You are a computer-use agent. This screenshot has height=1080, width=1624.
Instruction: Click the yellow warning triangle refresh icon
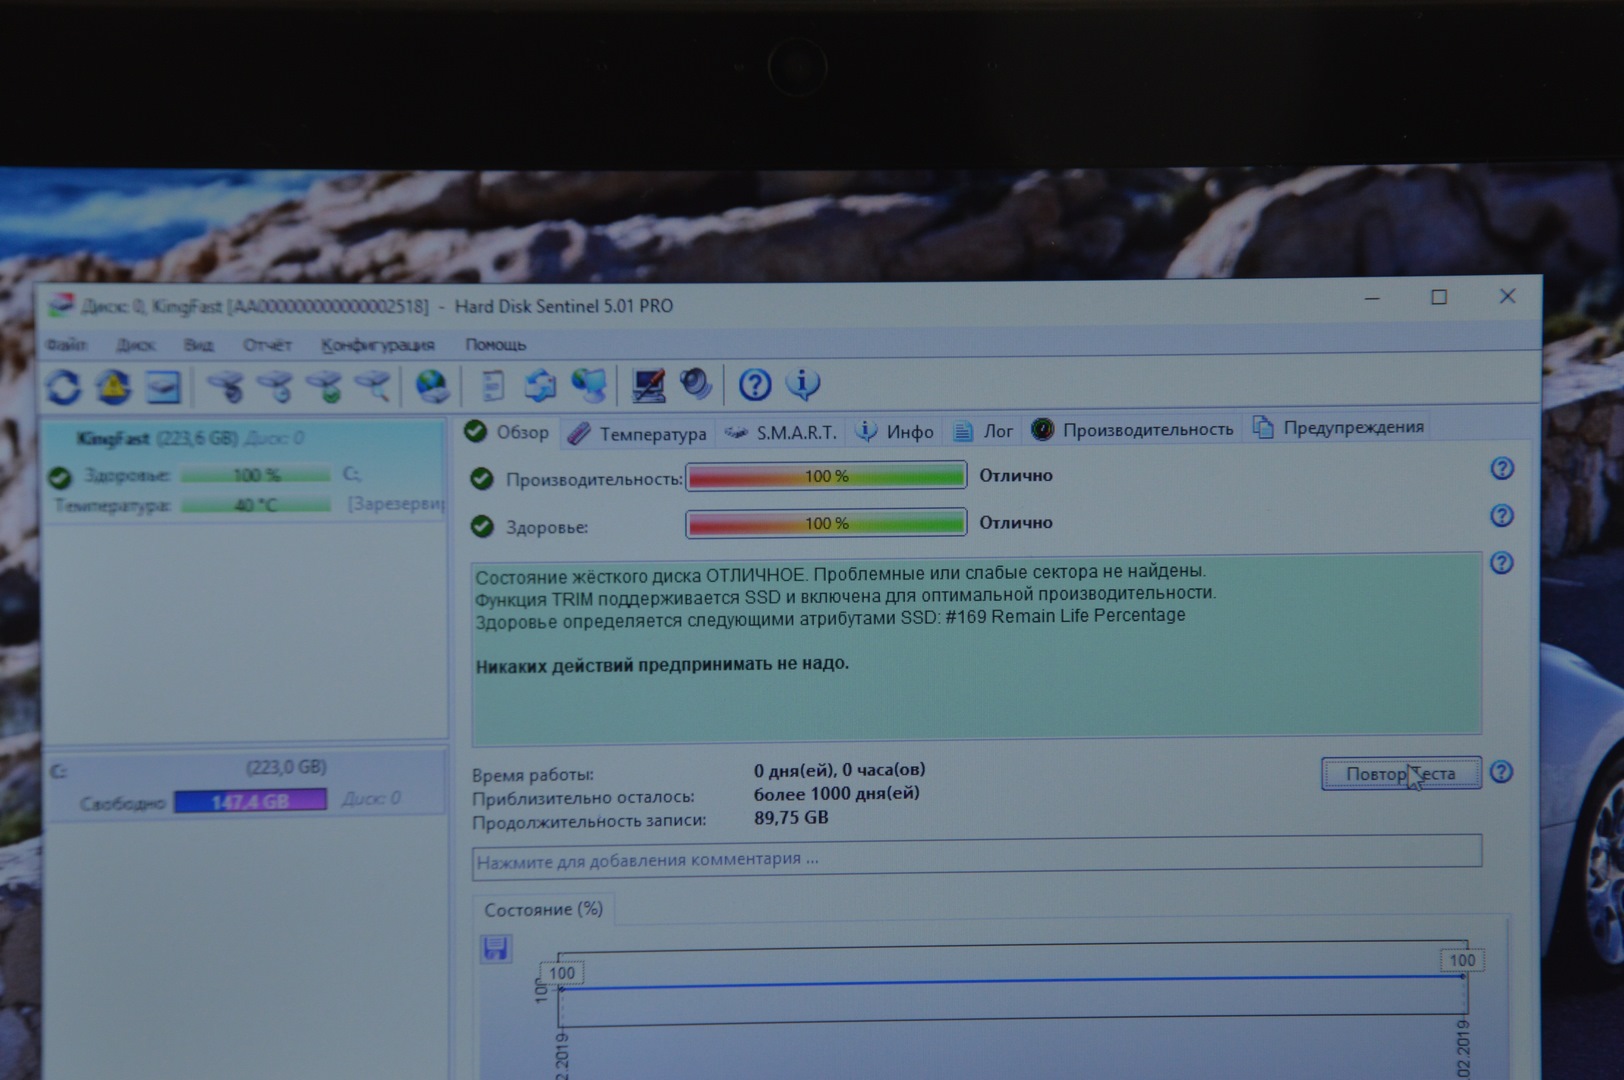pos(114,386)
